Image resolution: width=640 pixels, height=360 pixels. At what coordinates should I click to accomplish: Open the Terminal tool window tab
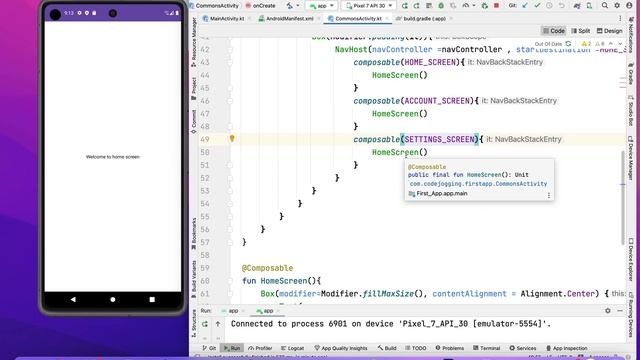tap(487, 348)
